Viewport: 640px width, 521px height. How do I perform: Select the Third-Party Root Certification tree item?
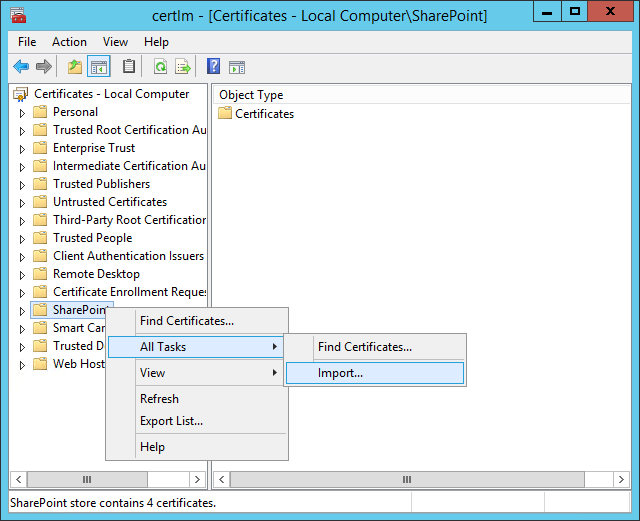(129, 220)
